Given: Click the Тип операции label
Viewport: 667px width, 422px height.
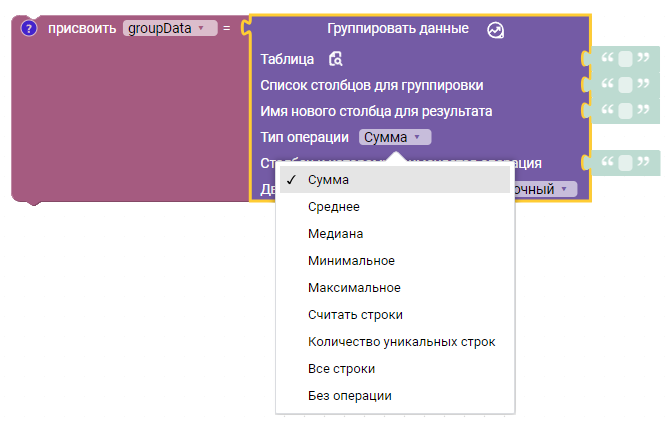Looking at the screenshot, I should 305,137.
